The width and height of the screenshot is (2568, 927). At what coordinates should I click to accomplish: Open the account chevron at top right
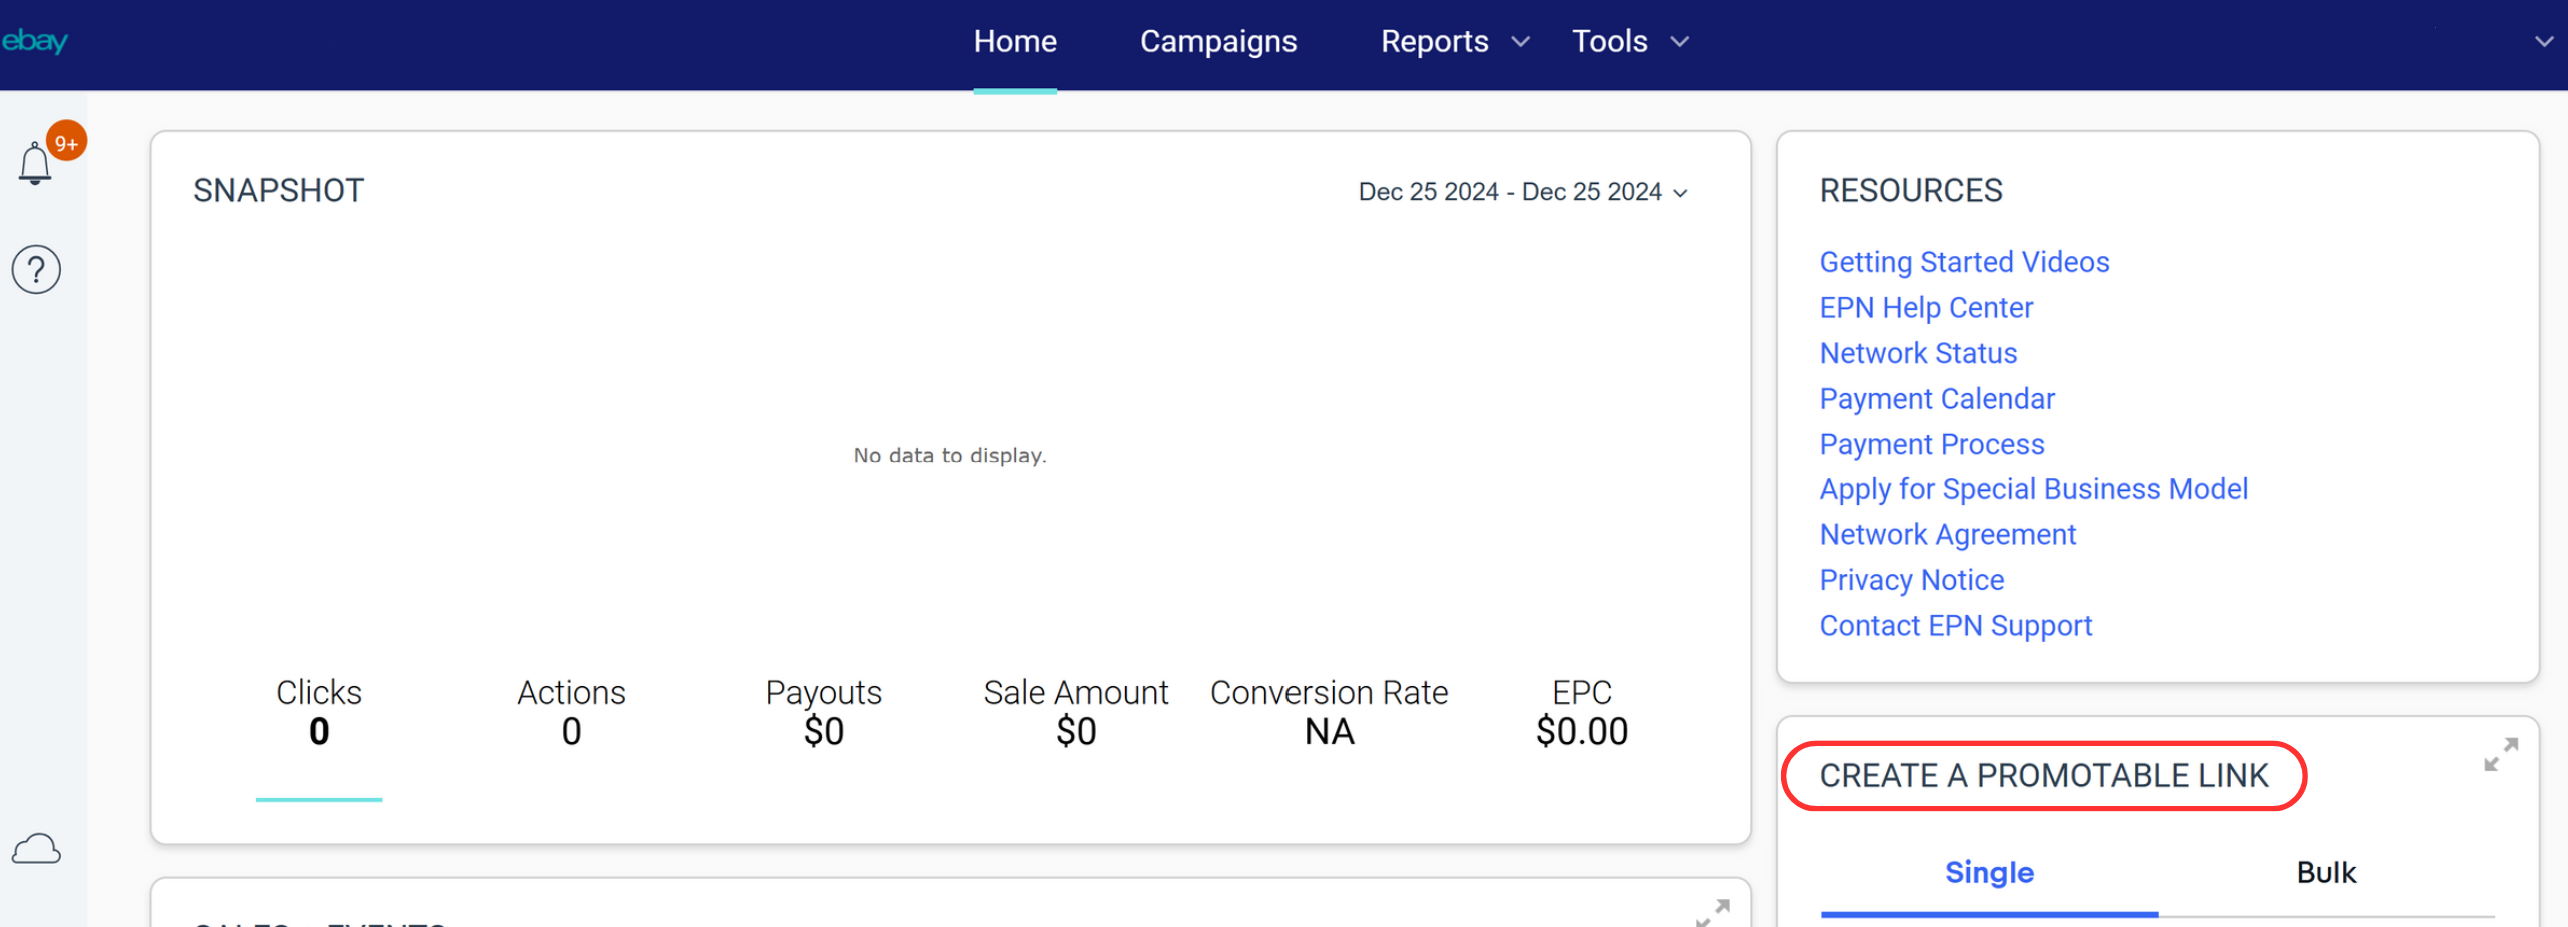coord(2545,42)
